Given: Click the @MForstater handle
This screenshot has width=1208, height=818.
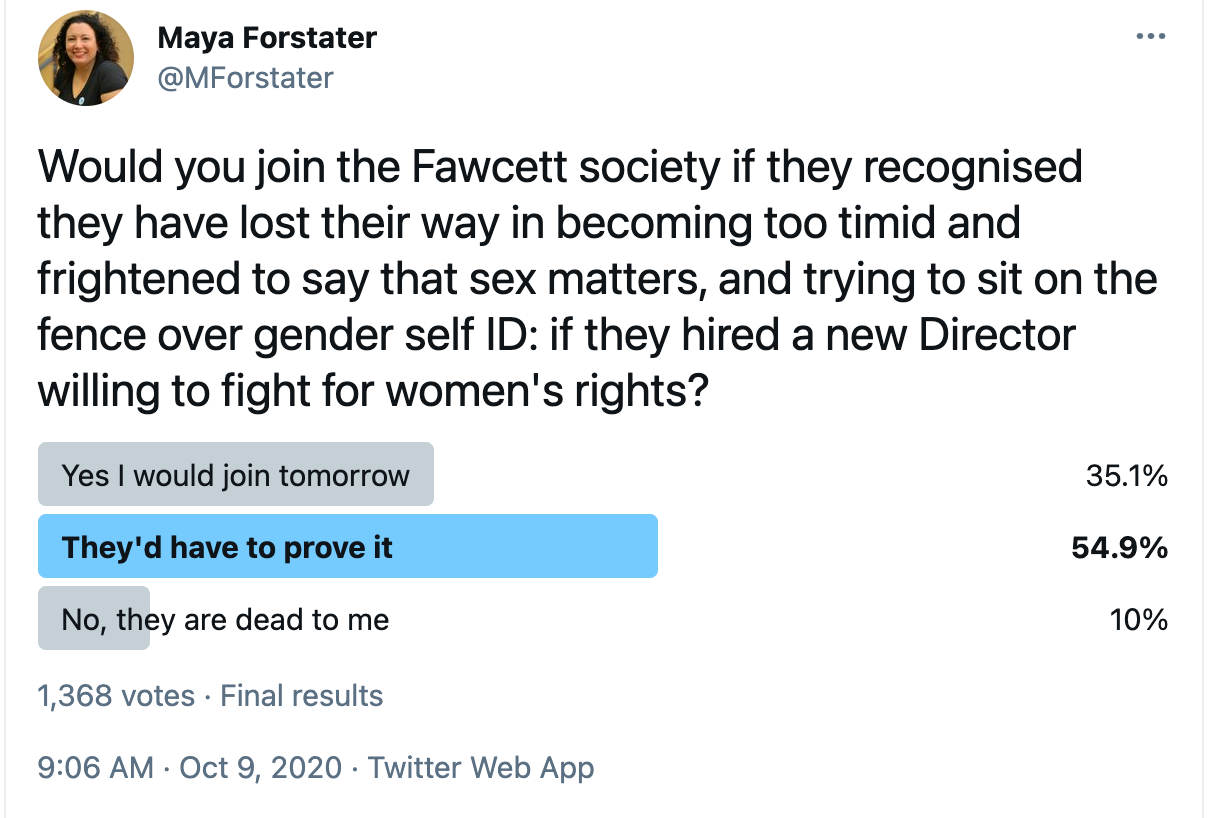Looking at the screenshot, I should coord(245,78).
